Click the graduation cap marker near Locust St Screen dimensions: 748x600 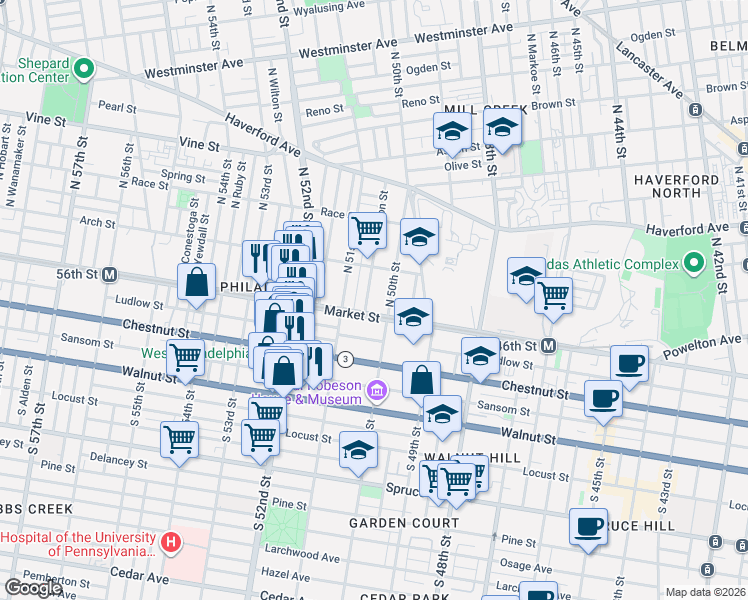point(358,452)
